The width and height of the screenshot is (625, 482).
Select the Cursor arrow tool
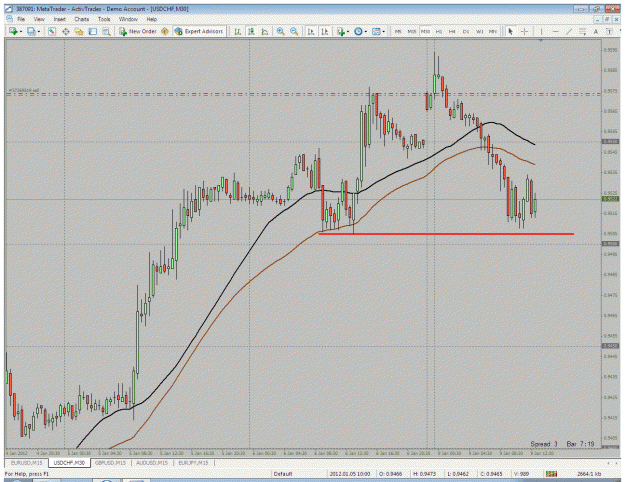point(510,31)
